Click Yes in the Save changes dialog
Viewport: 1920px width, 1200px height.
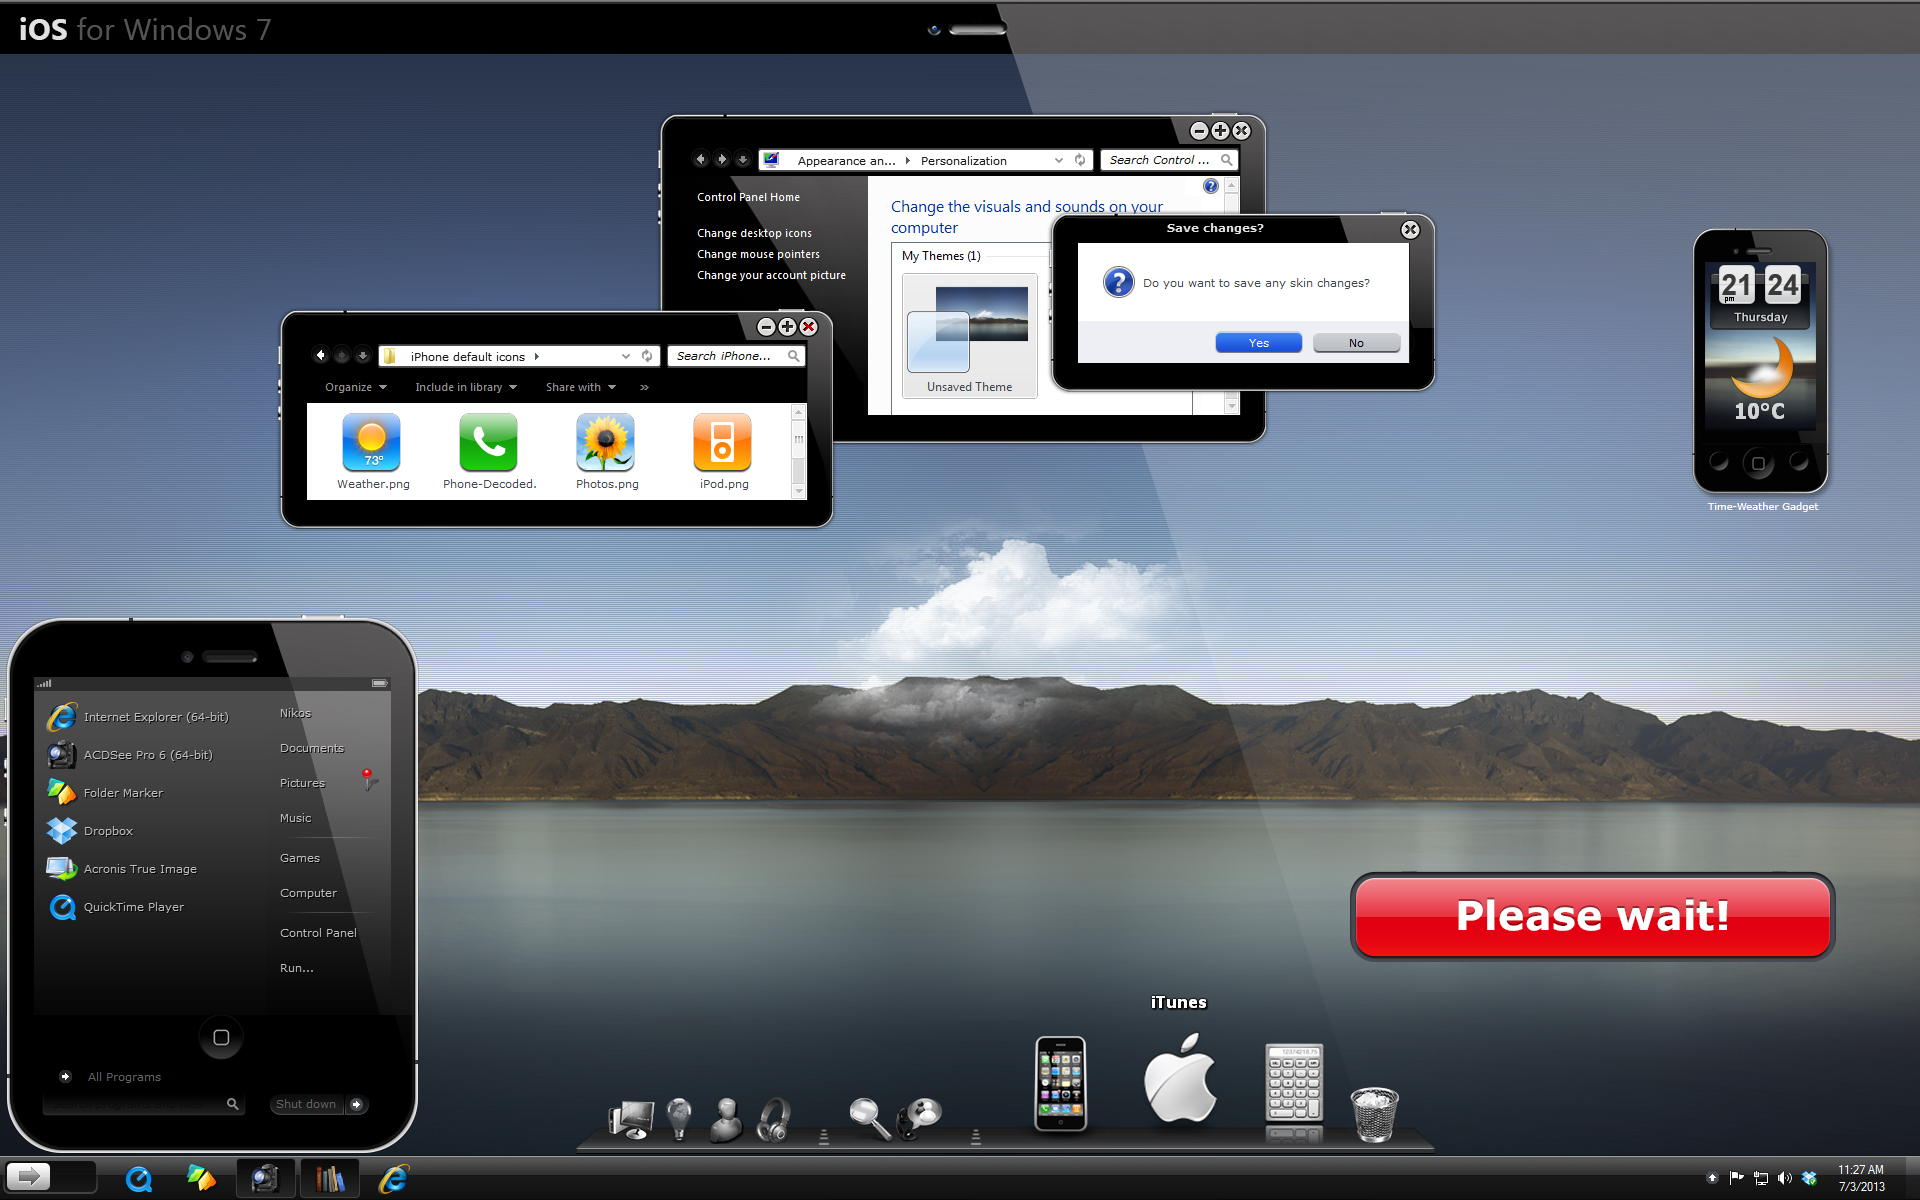[x=1259, y=343]
